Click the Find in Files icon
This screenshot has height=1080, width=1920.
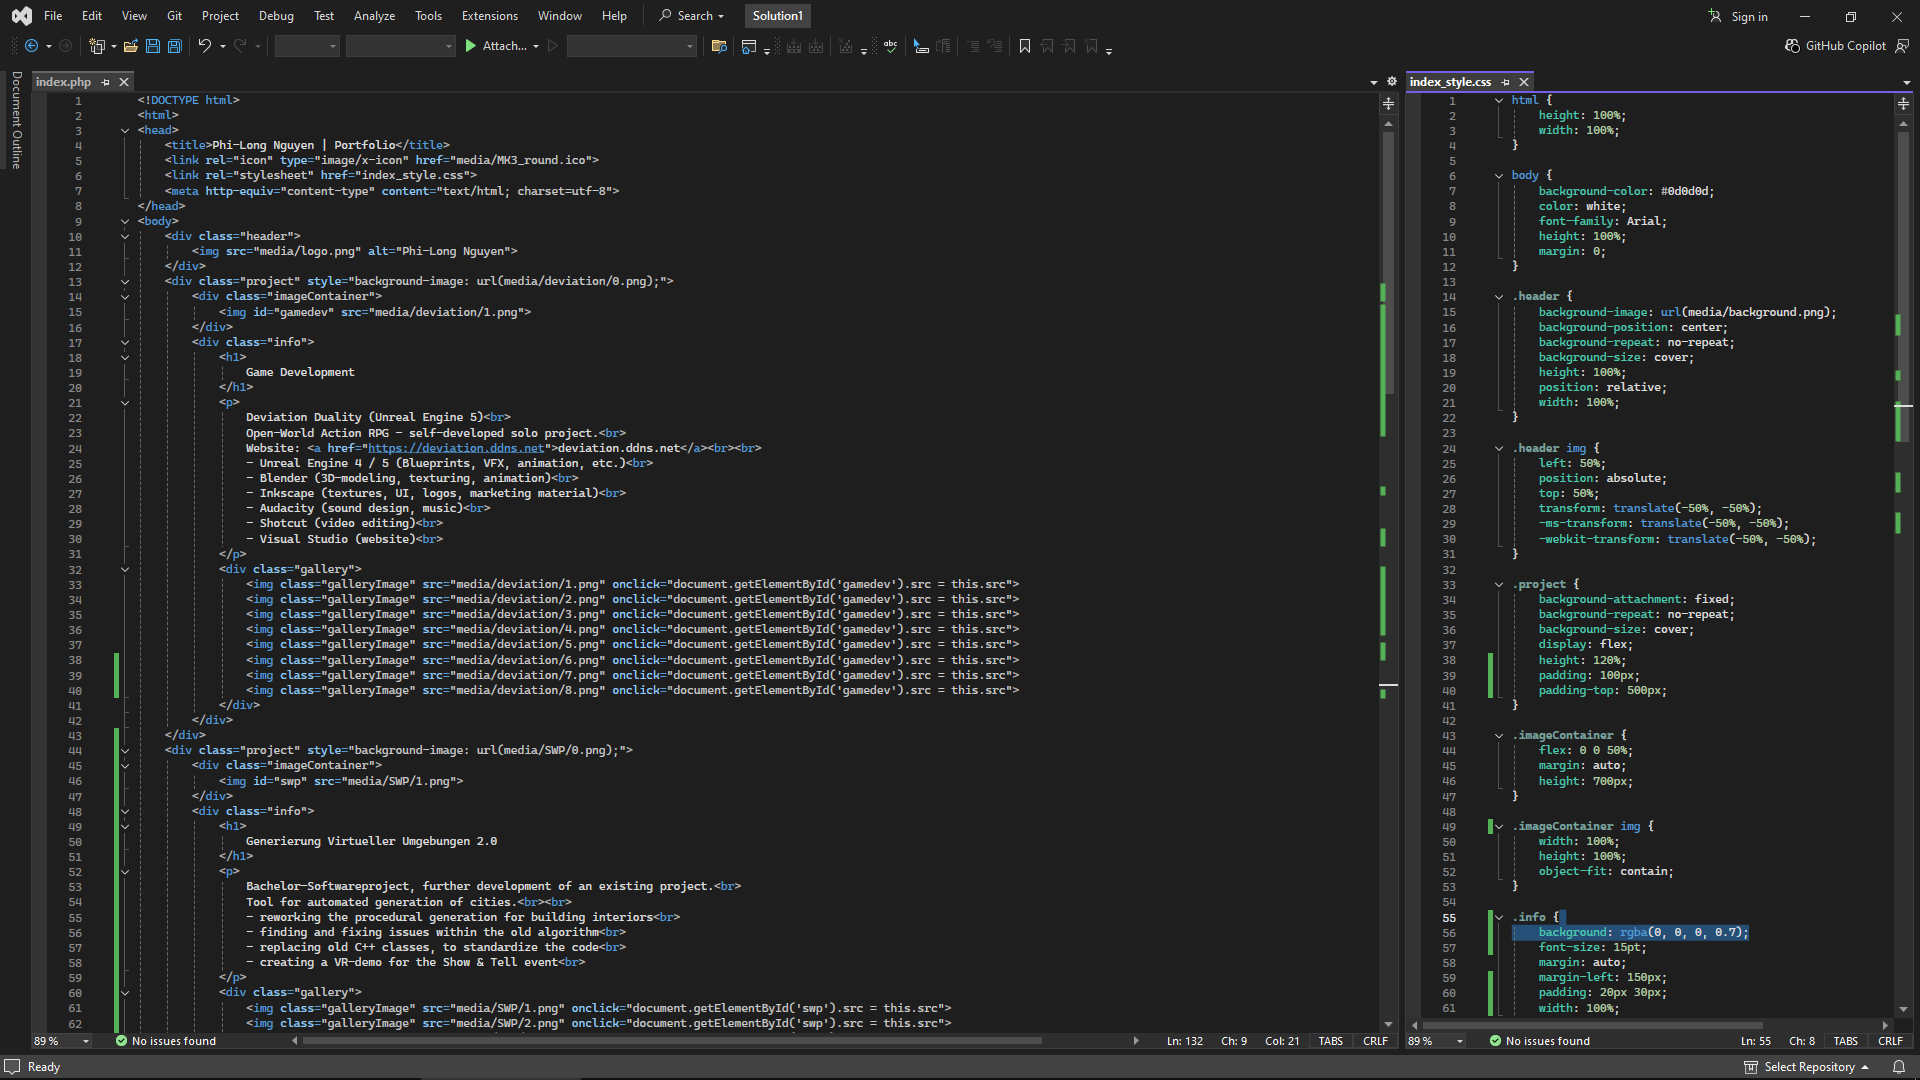(x=718, y=46)
